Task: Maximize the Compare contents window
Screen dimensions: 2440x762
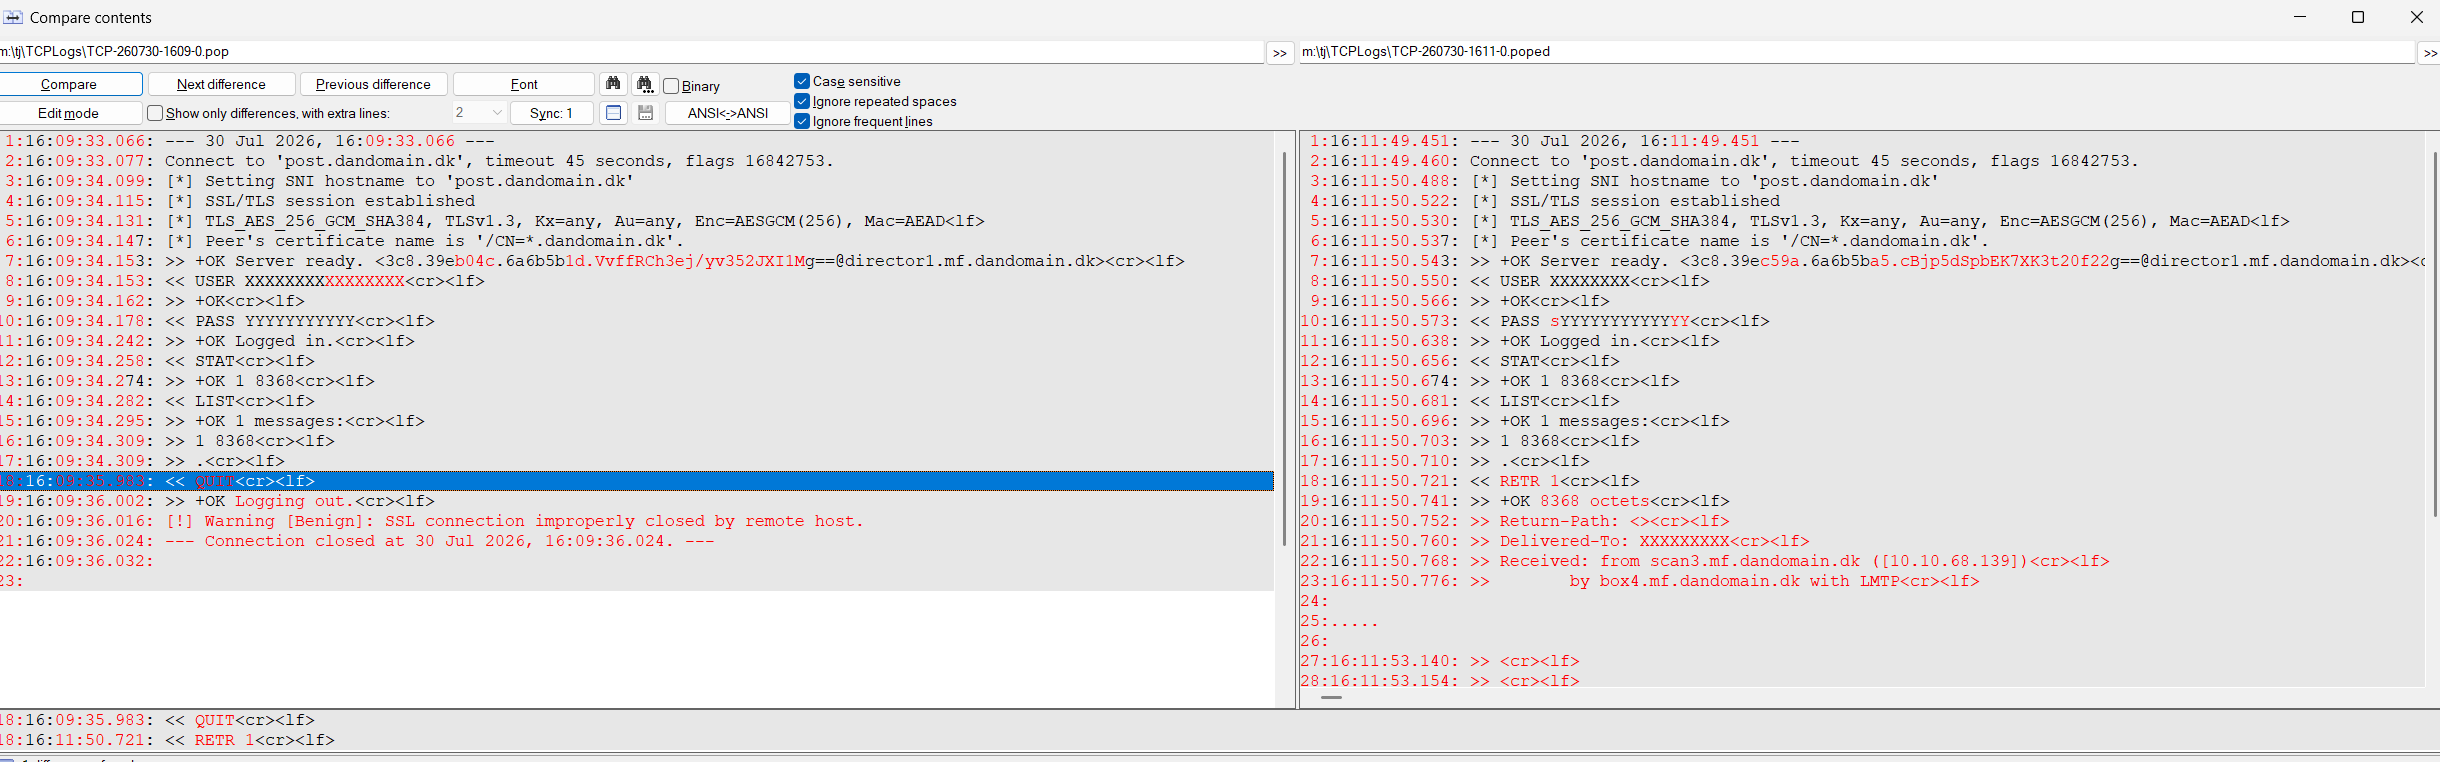Action: click(2358, 17)
